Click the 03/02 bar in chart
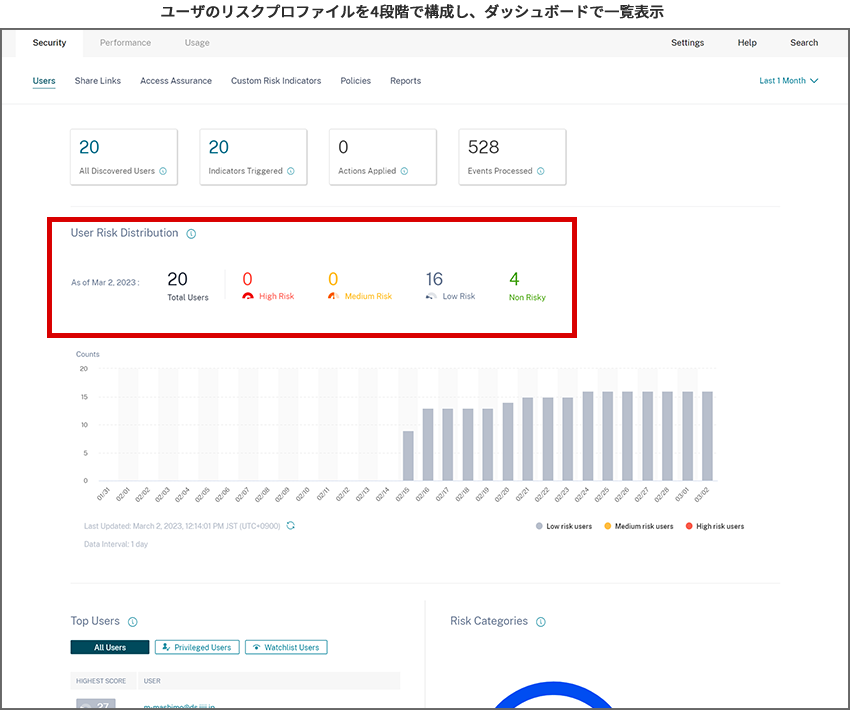 click(706, 436)
